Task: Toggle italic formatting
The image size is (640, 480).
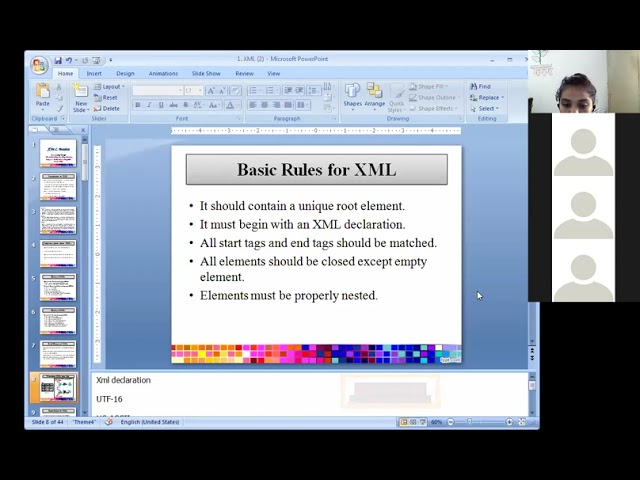Action: click(x=149, y=105)
